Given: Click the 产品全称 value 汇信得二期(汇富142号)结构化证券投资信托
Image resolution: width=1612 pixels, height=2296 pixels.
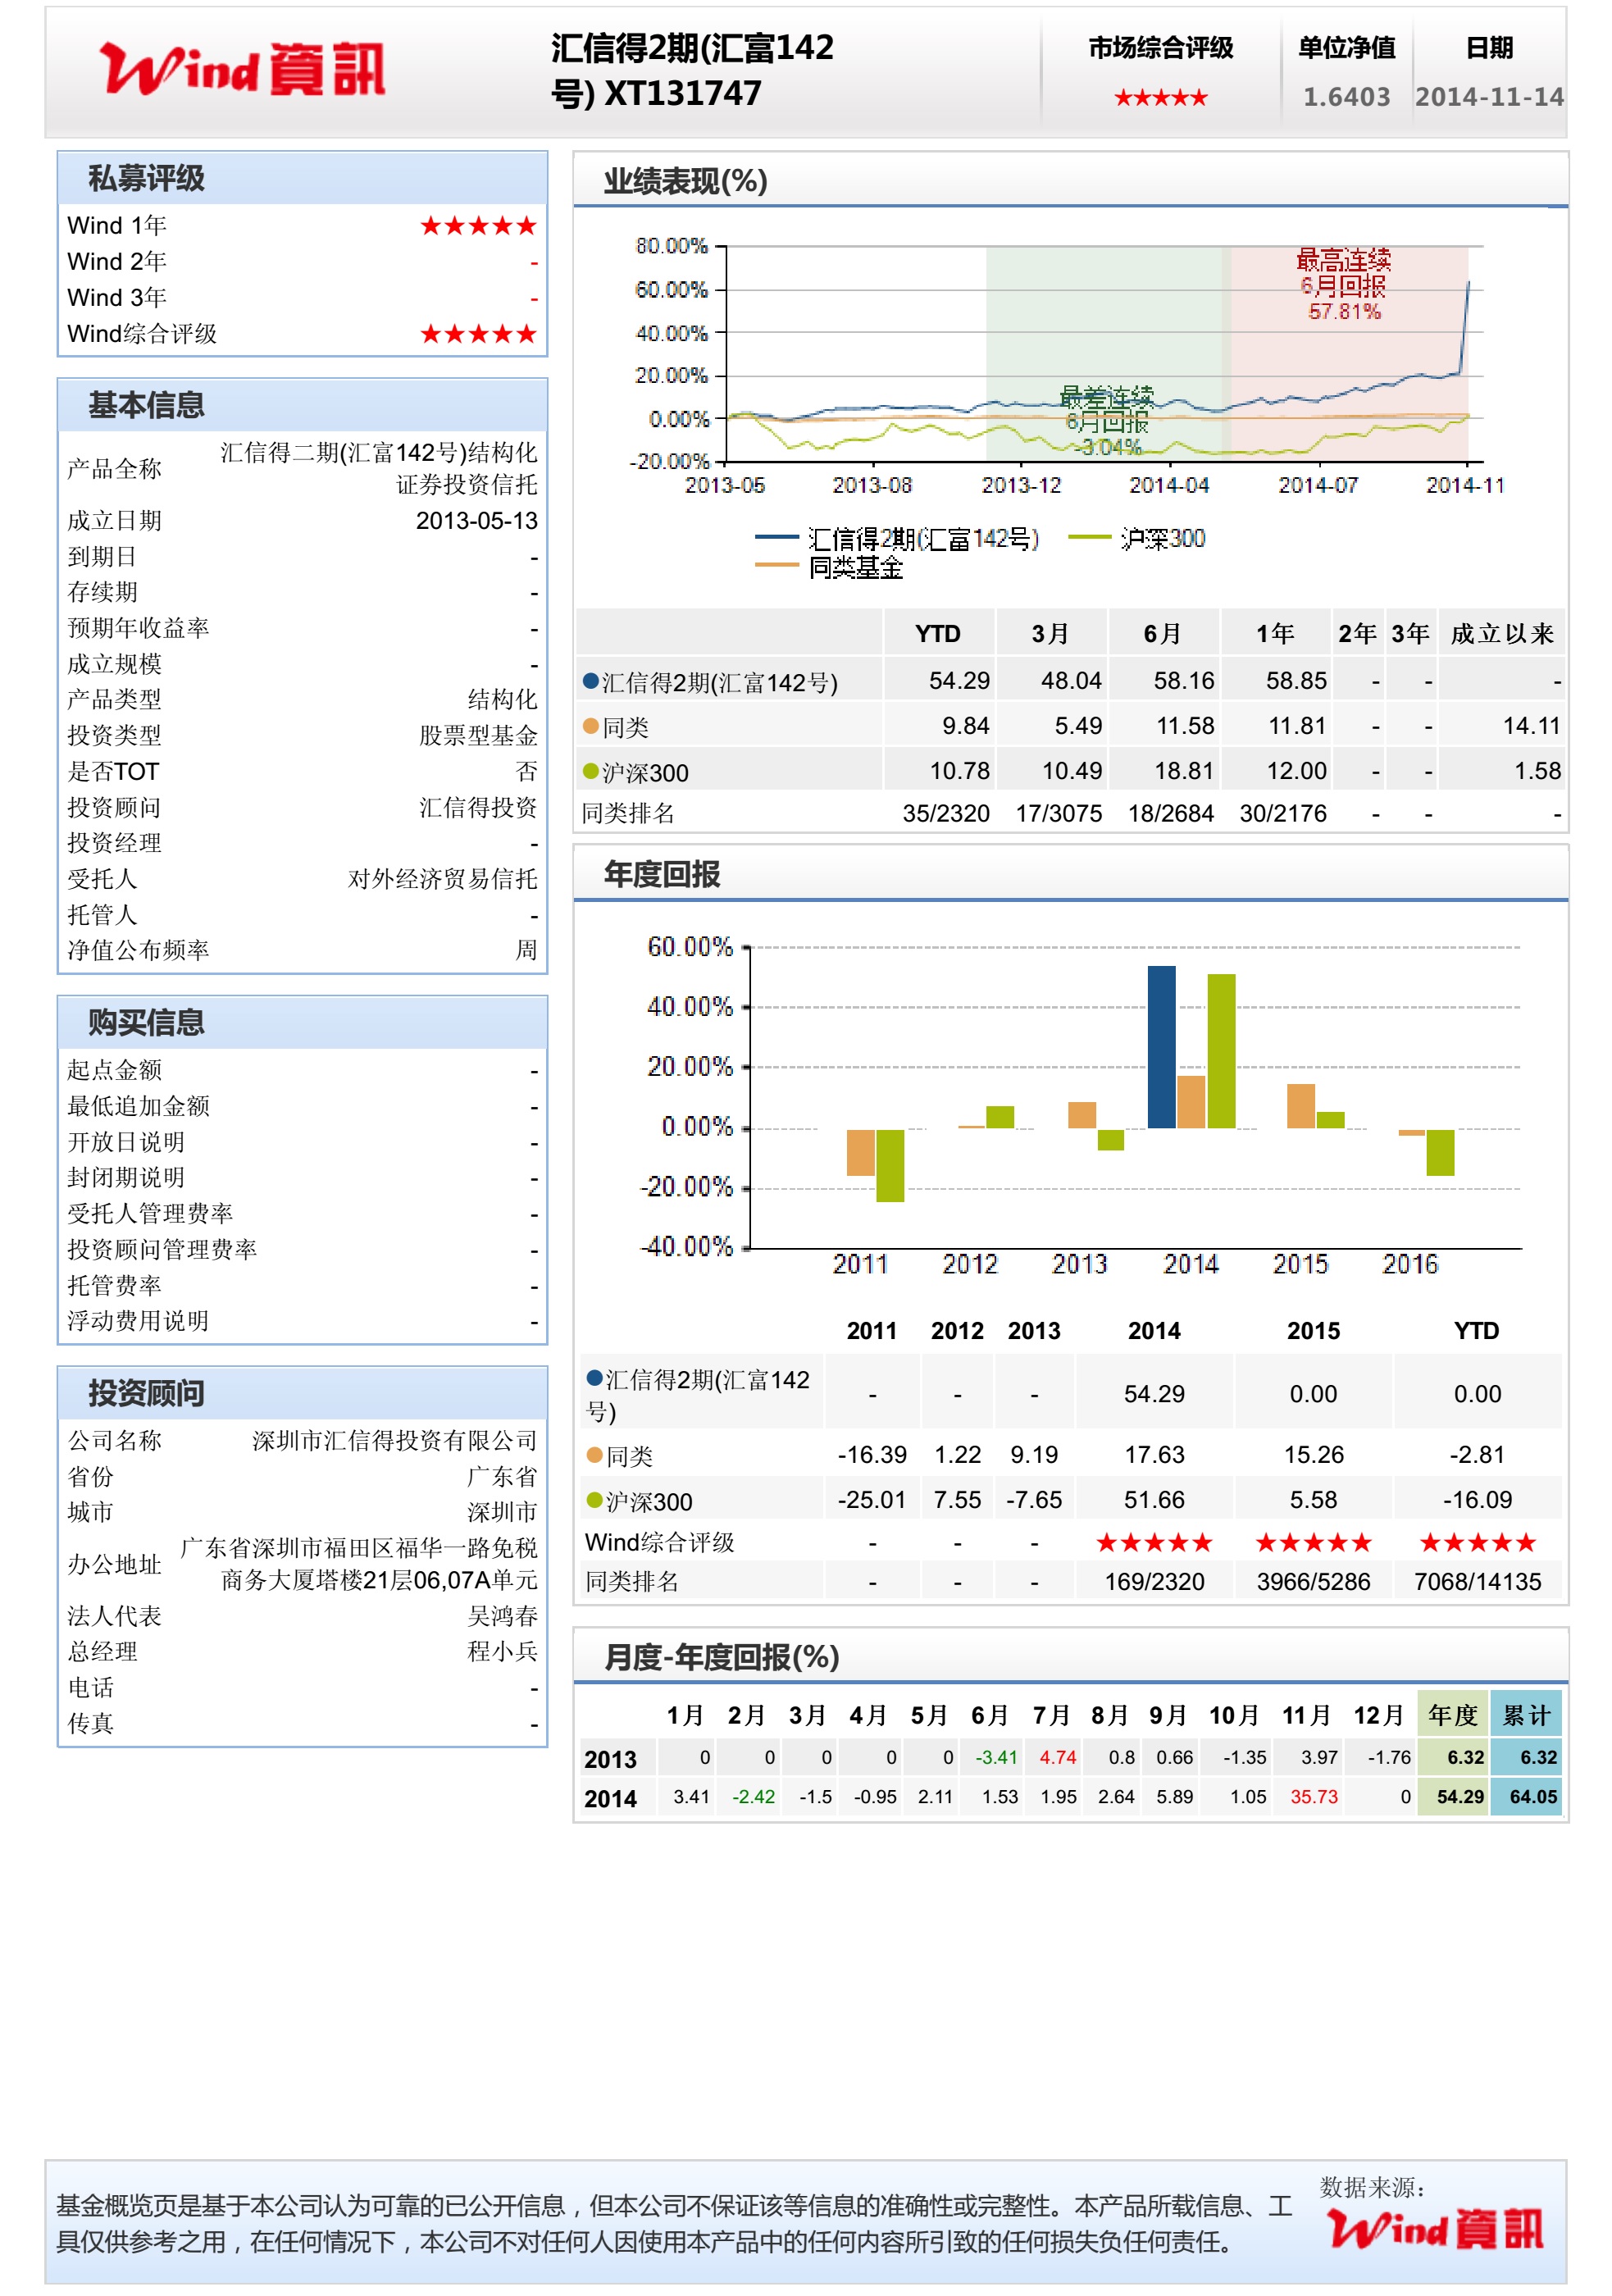Looking at the screenshot, I should (378, 469).
